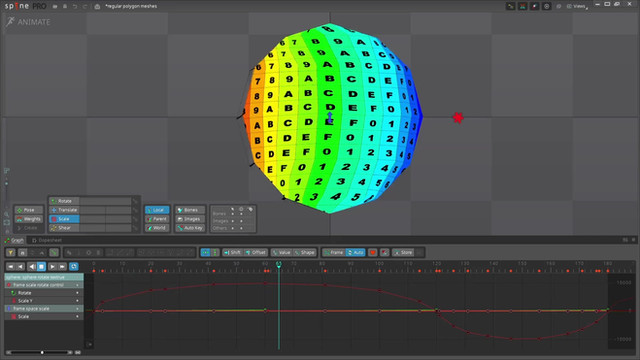Click the lock icon in graph toolbar
640x360 pixels.
point(23,253)
